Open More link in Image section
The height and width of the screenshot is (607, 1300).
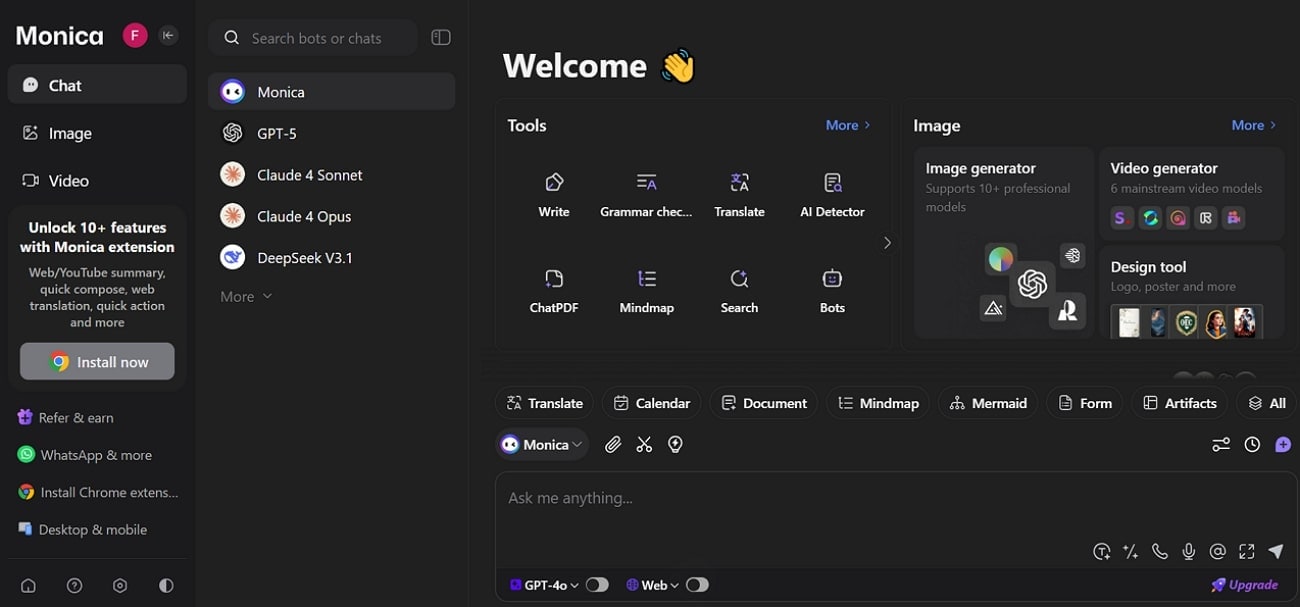click(x=1254, y=125)
